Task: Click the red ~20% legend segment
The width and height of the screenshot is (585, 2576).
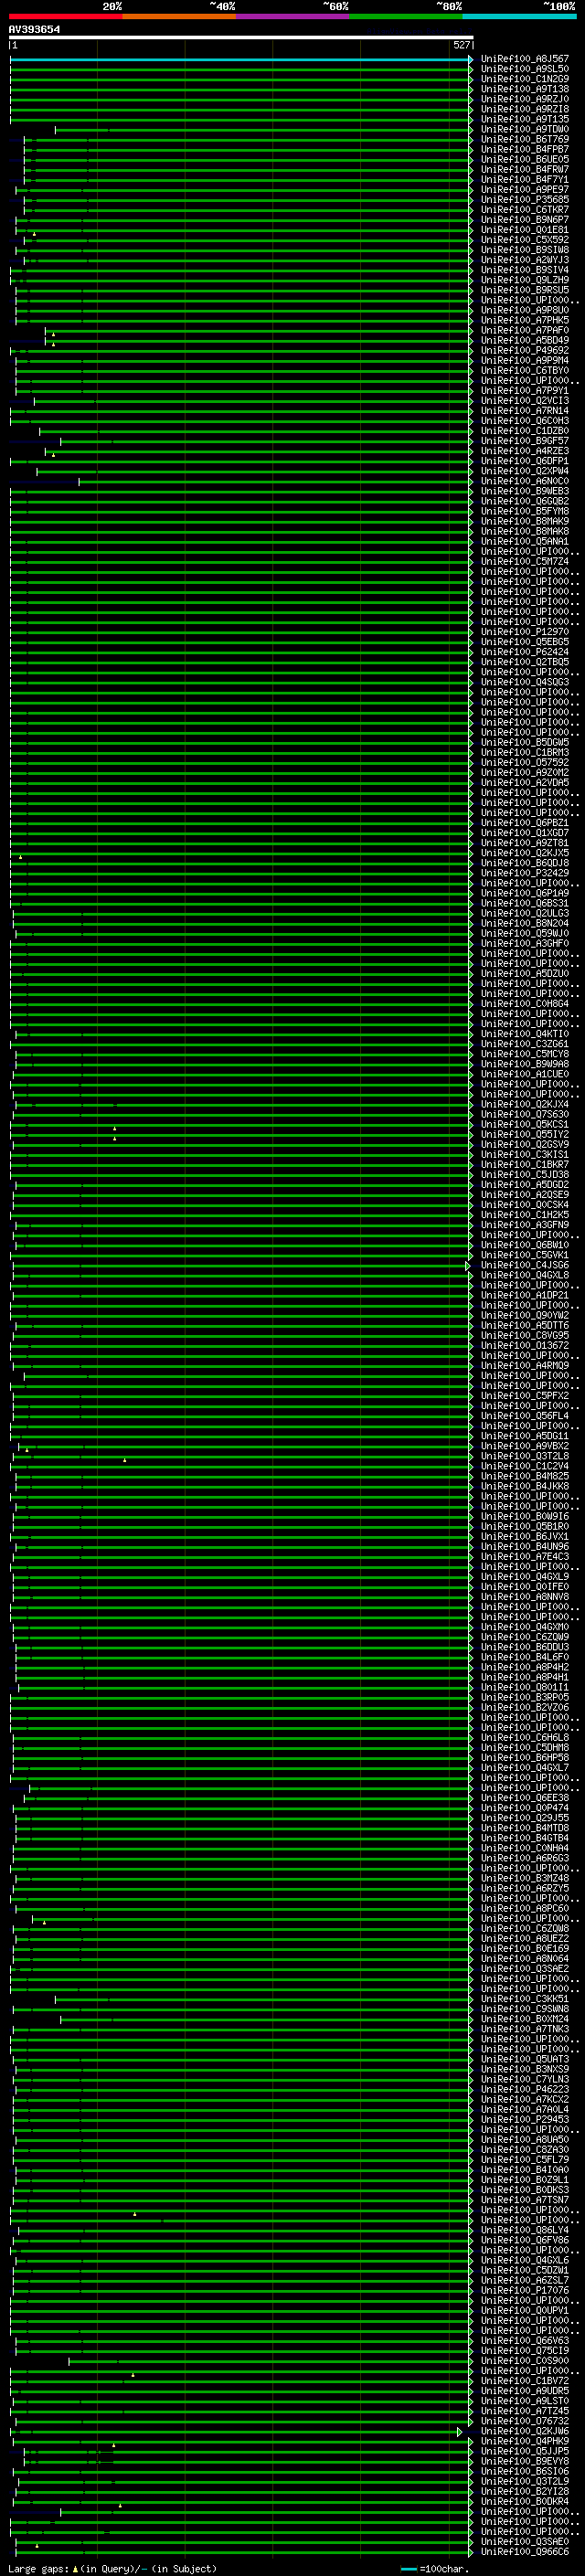Action: coord(66,16)
